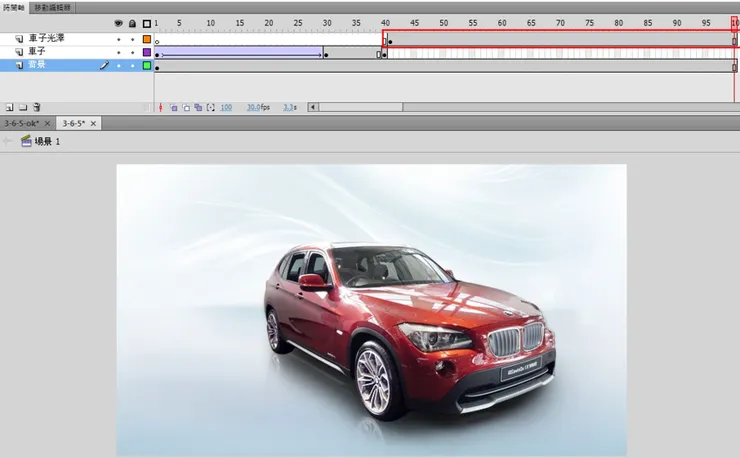Toggle lock dot of 車子 layer
Image resolution: width=740 pixels, height=458 pixels.
click(x=132, y=52)
